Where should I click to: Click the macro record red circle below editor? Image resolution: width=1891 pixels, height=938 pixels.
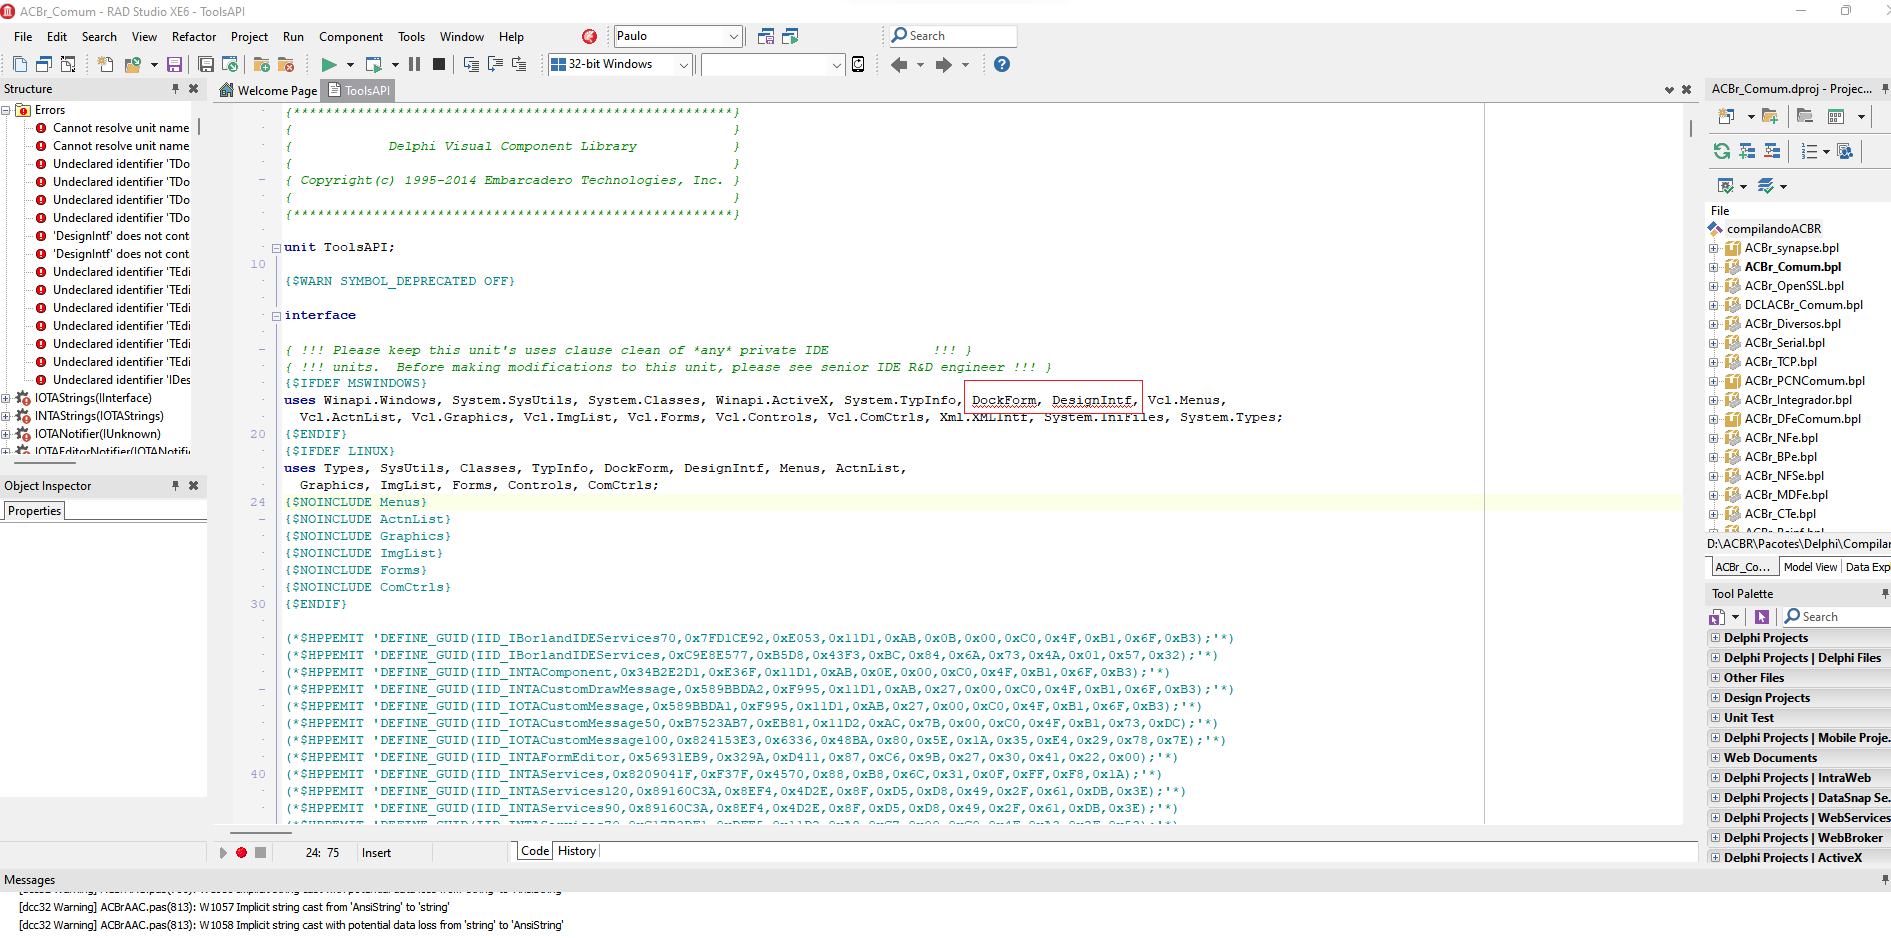pos(241,853)
